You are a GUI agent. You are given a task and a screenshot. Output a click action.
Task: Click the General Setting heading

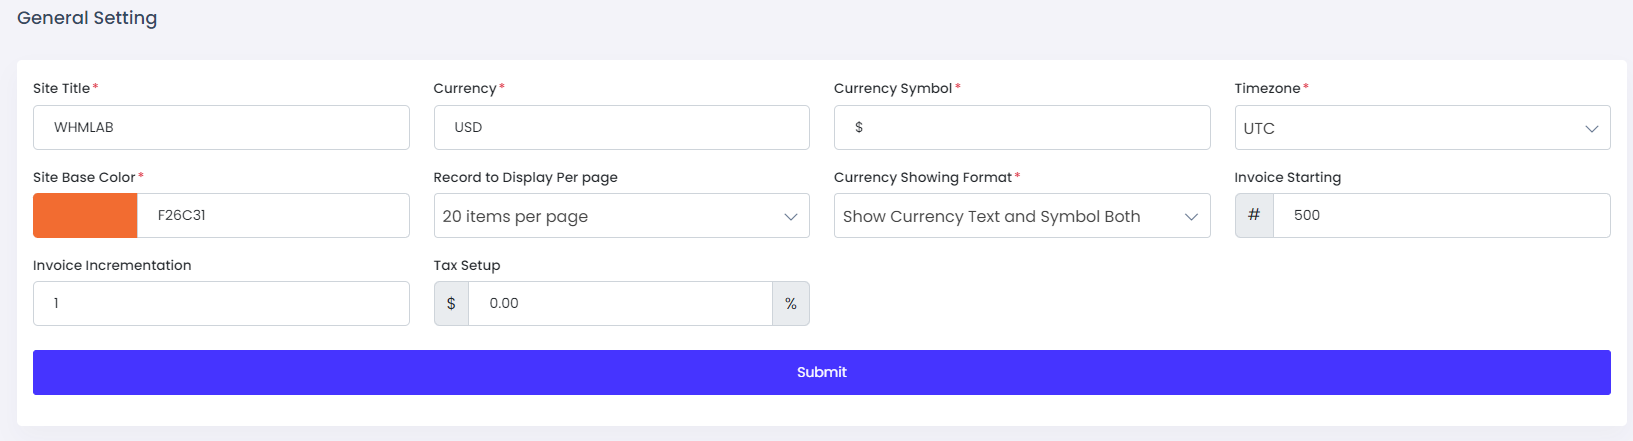(x=87, y=18)
